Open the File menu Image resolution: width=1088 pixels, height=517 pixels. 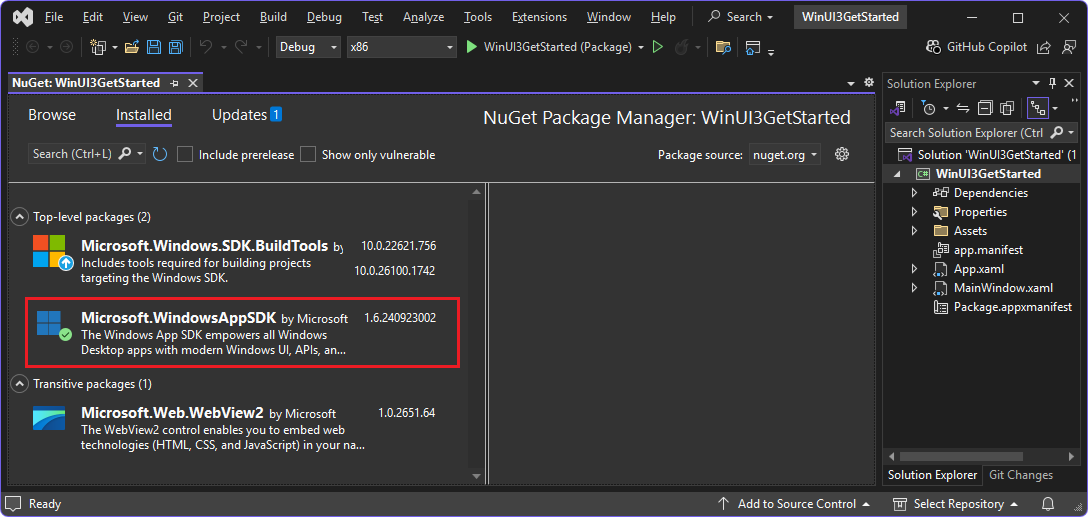tap(53, 17)
